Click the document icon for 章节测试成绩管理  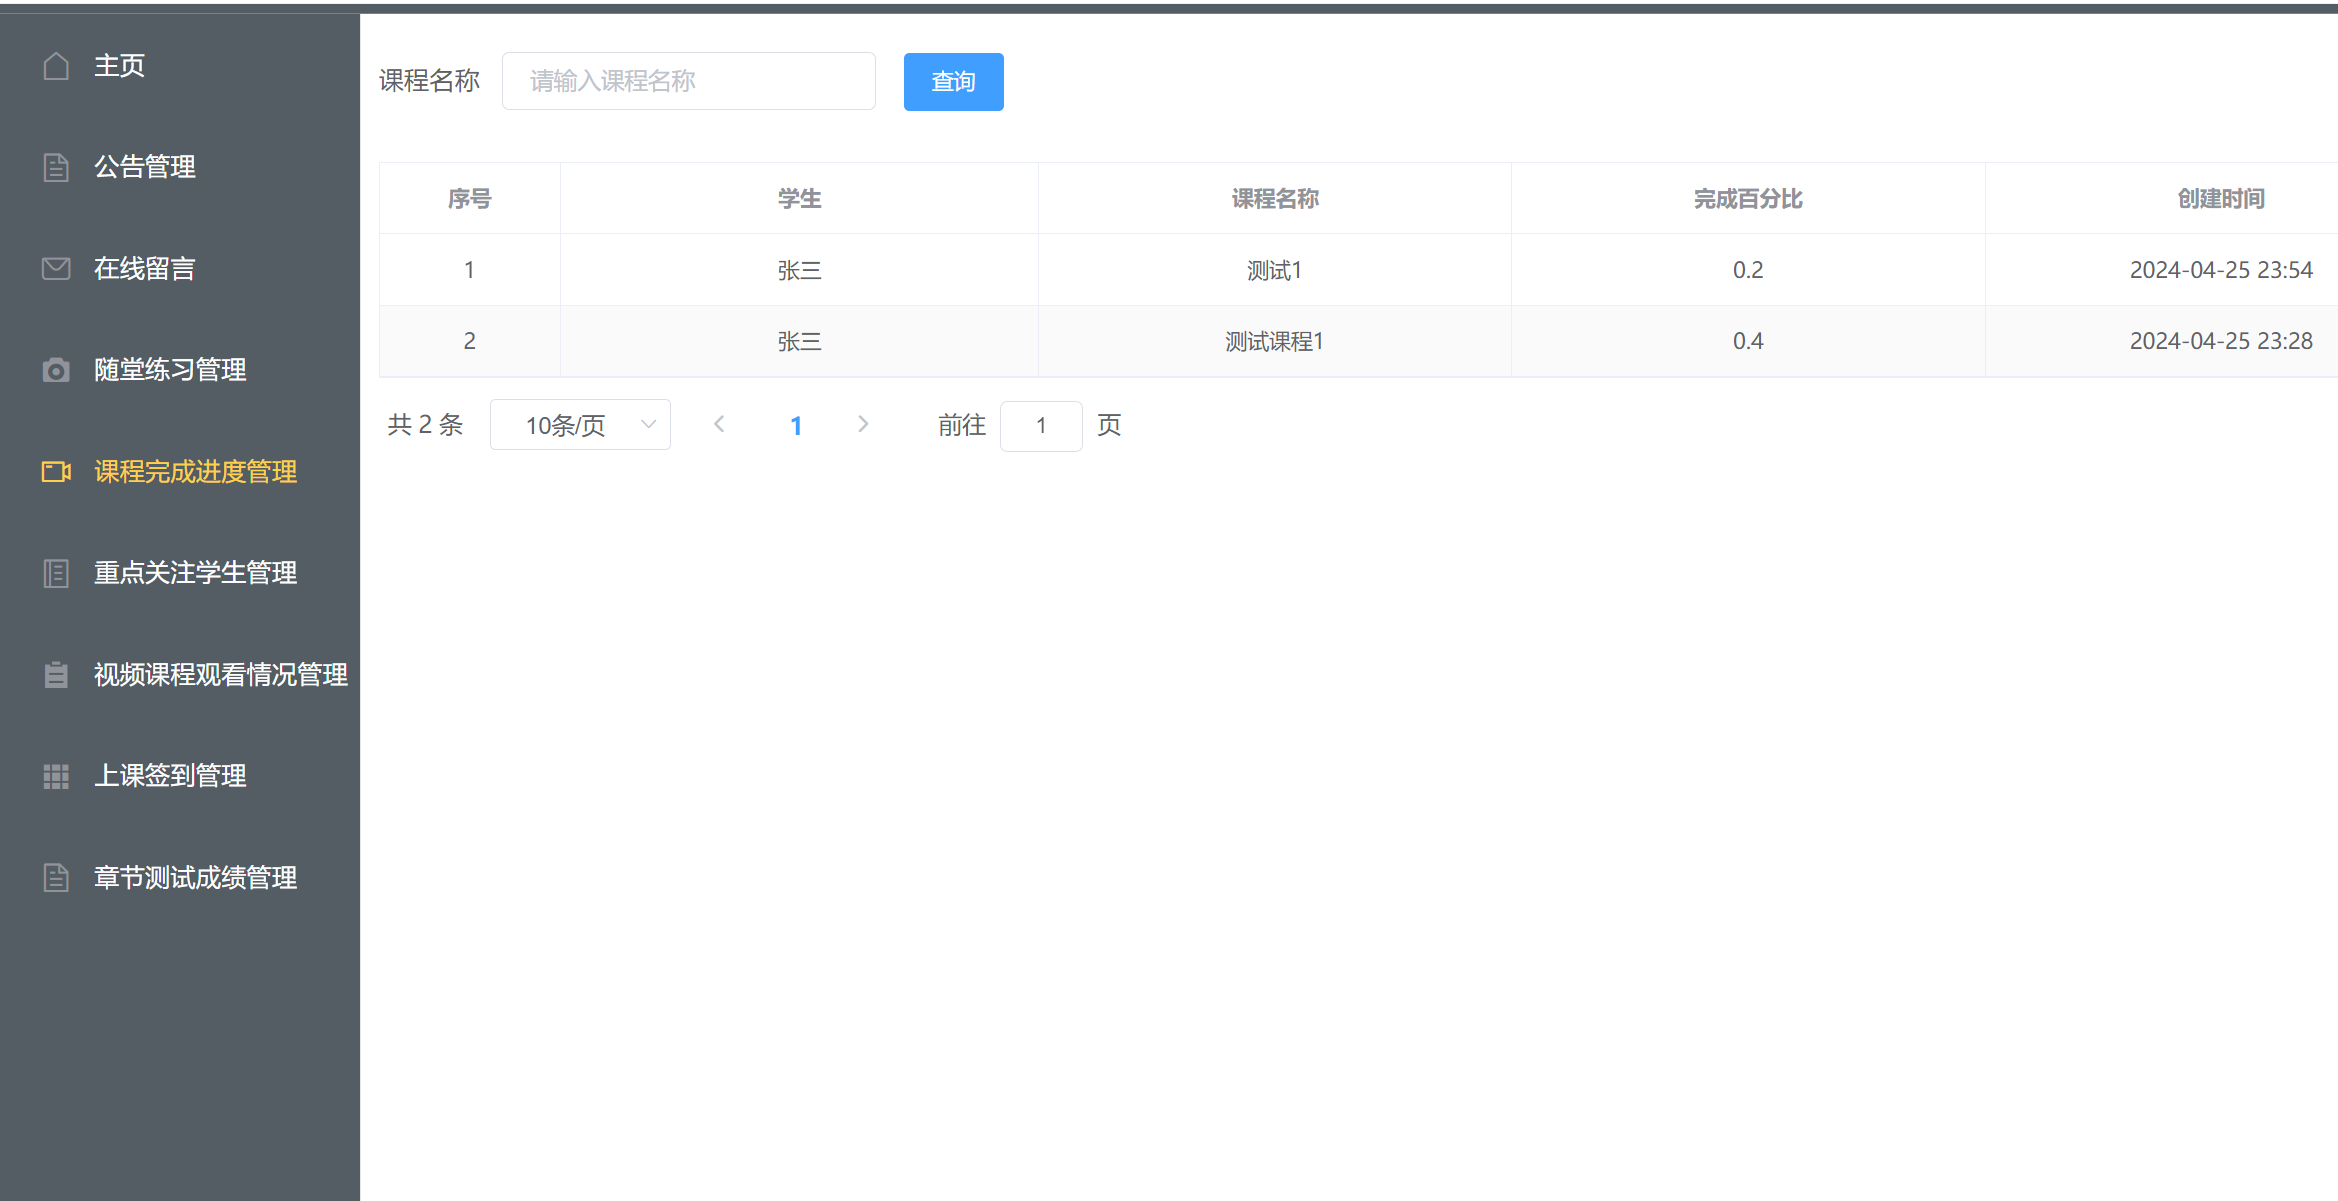coord(56,877)
